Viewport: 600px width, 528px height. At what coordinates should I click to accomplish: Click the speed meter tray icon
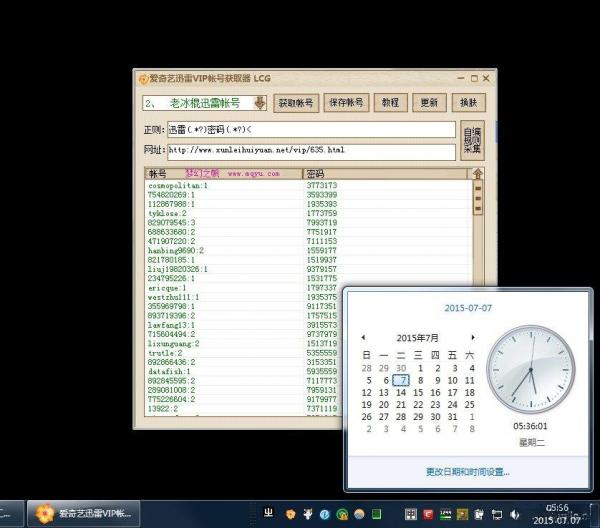tap(445, 514)
